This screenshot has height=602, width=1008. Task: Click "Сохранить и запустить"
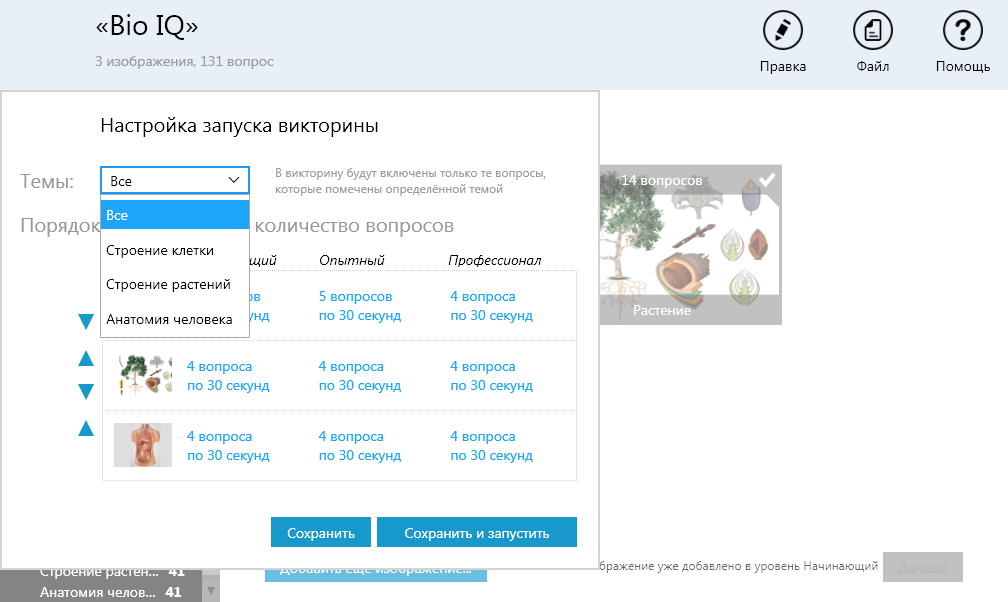point(476,531)
